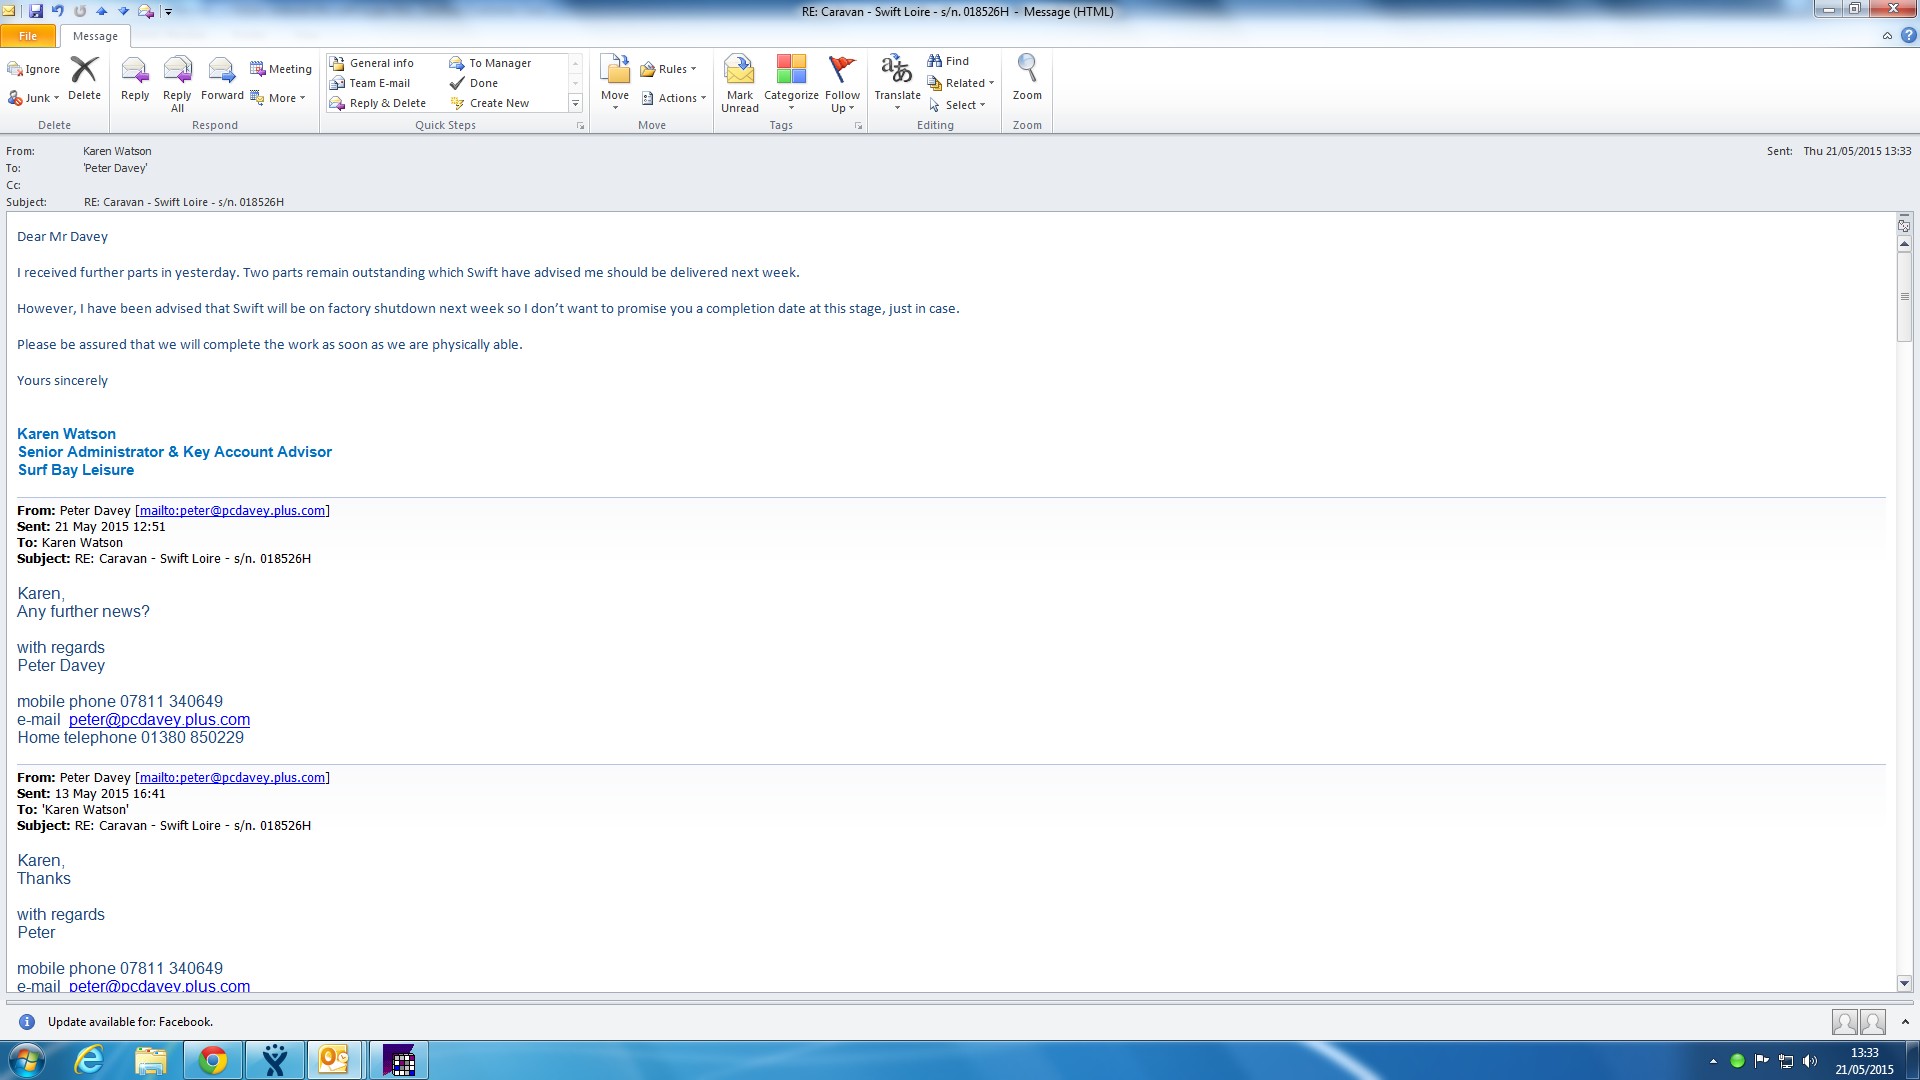This screenshot has width=1920, height=1080.
Task: Open Google Chrome from the taskbar
Action: point(212,1060)
